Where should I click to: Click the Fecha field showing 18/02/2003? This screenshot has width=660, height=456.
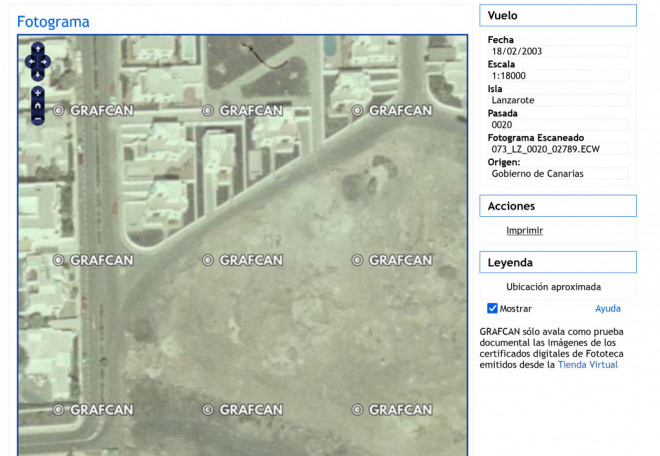click(x=558, y=51)
